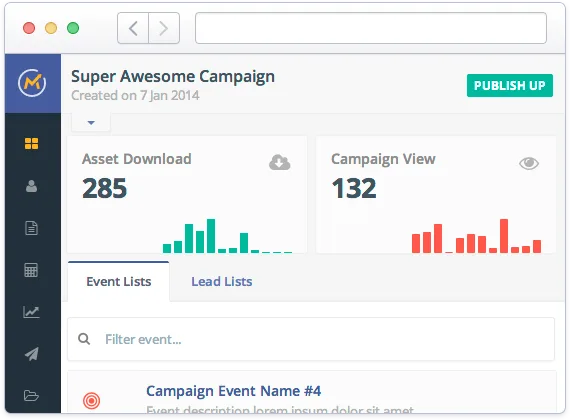
Task: Open the document pages icon in sidebar
Action: tap(31, 228)
